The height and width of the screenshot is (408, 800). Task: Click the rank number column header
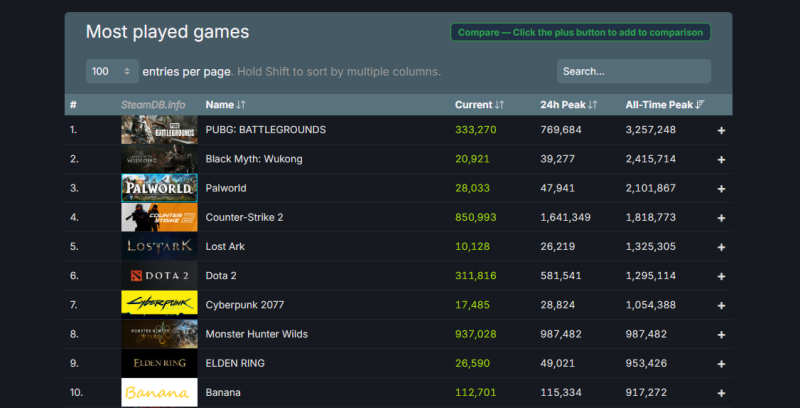click(73, 104)
